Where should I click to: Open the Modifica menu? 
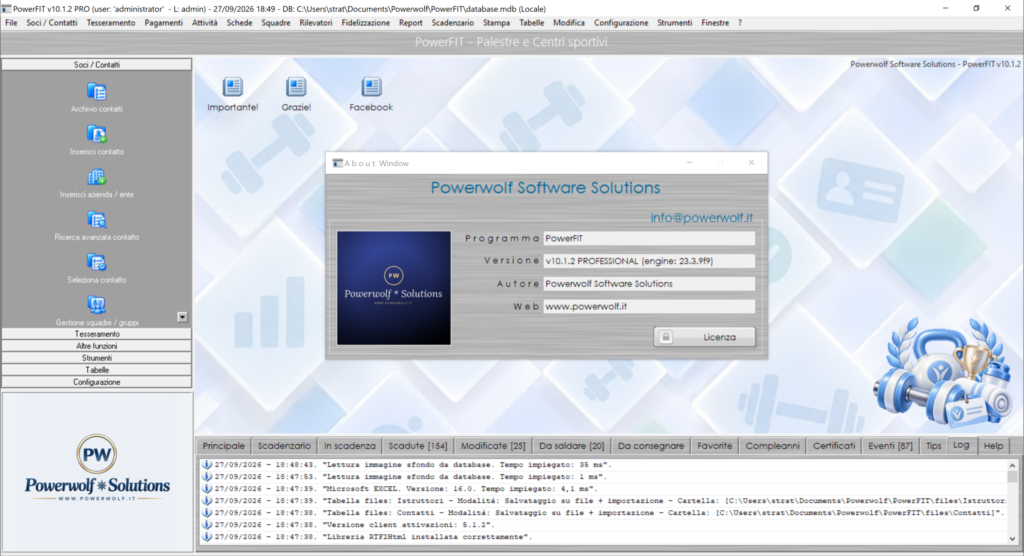(569, 23)
